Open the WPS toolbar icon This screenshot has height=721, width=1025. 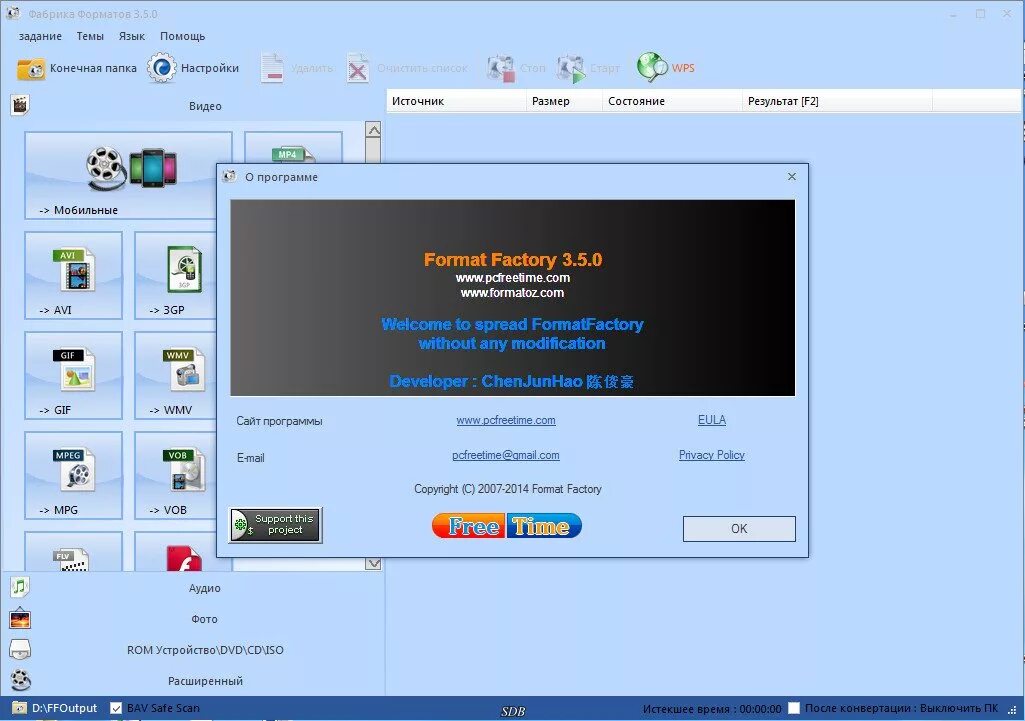[x=652, y=67]
